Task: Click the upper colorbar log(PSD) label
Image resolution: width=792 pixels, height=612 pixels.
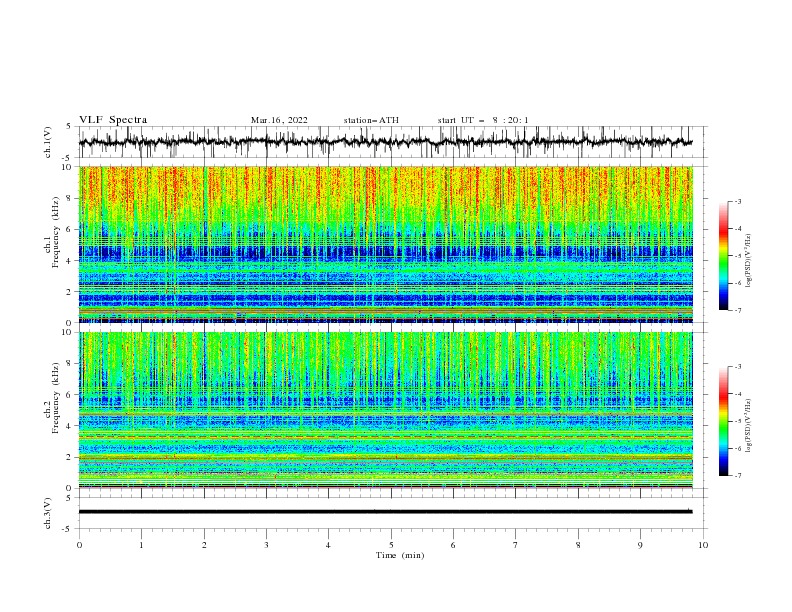Action: click(749, 261)
